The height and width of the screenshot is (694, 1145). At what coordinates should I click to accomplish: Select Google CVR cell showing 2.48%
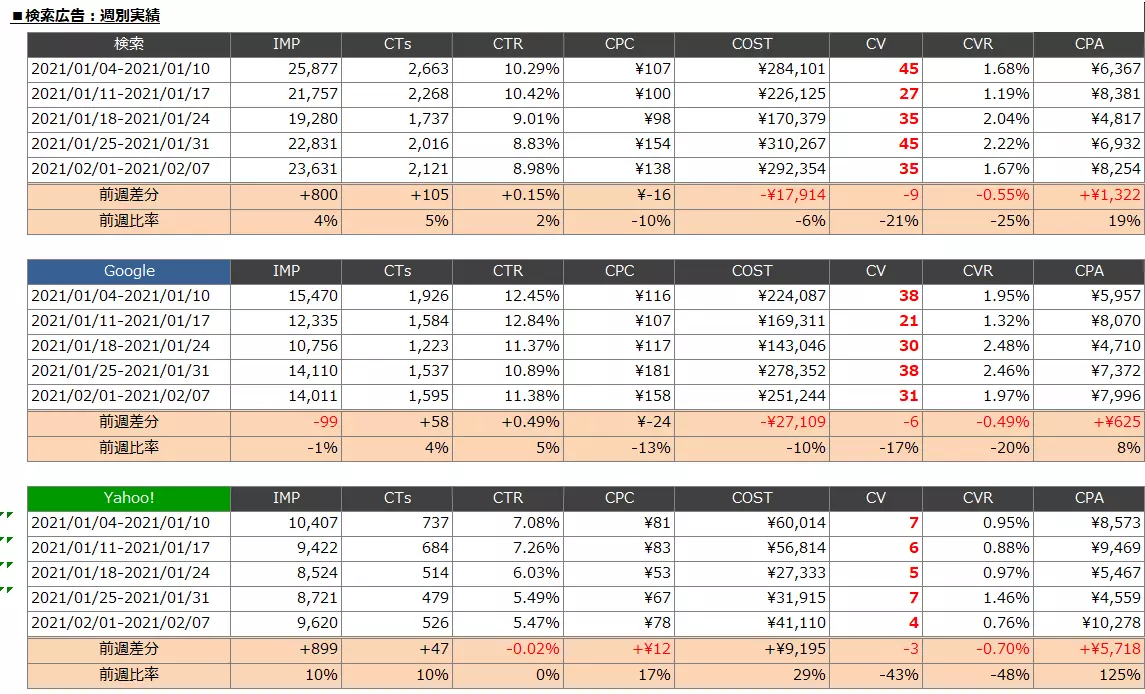pos(979,346)
